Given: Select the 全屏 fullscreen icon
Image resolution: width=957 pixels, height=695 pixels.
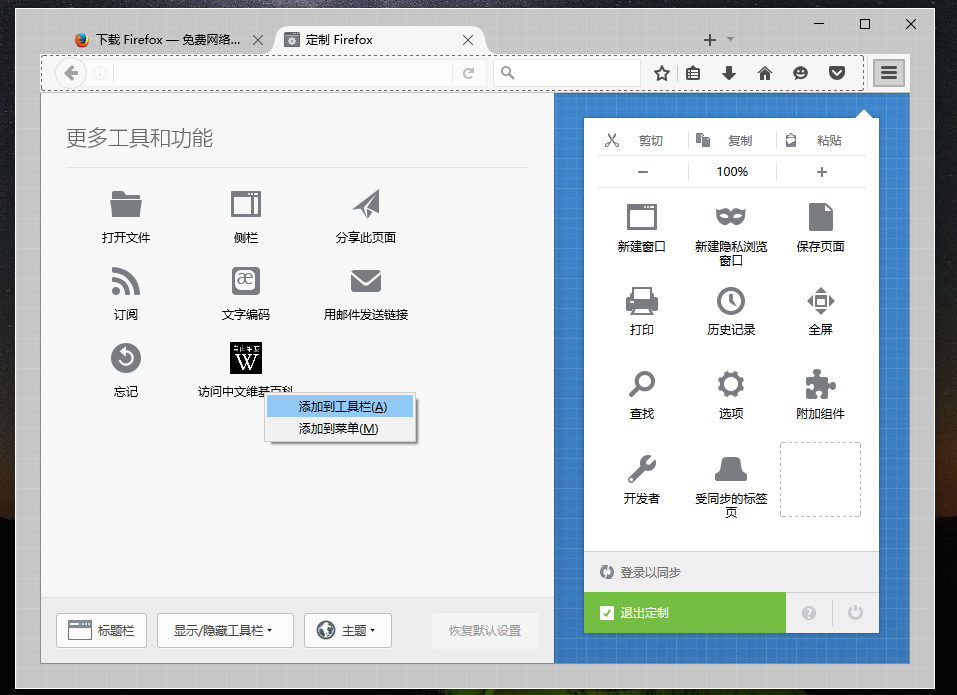Looking at the screenshot, I should click(820, 300).
